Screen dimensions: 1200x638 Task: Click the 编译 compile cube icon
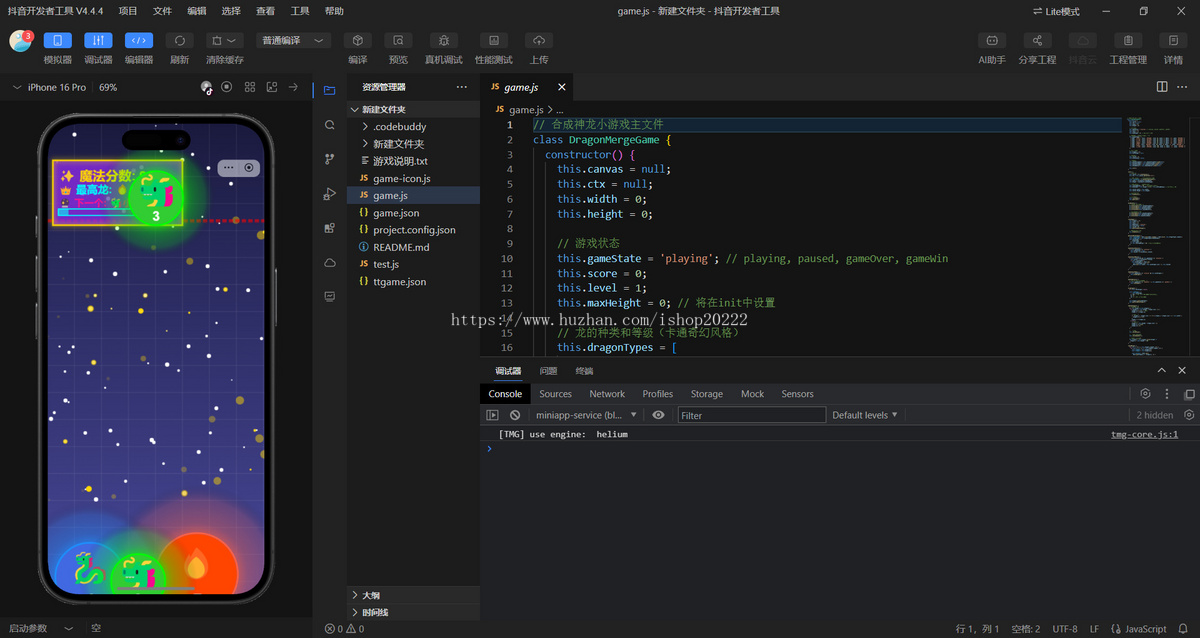(x=358, y=41)
